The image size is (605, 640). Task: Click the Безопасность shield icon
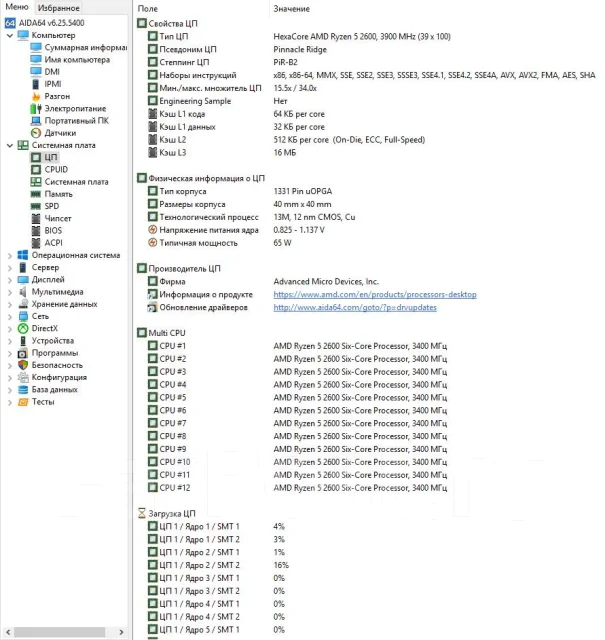coord(23,365)
